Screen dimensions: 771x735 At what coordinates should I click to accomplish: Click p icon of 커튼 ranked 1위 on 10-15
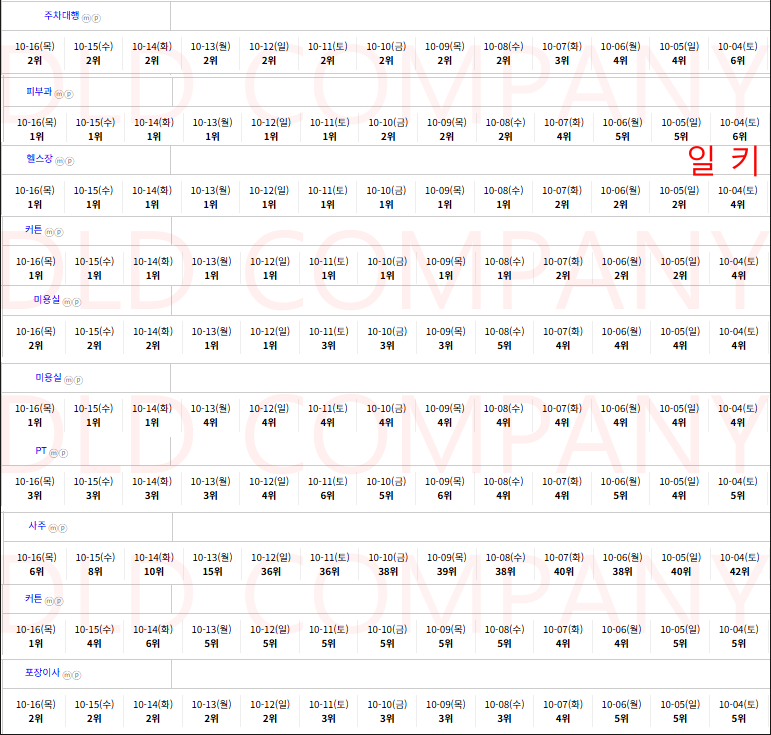(x=59, y=232)
